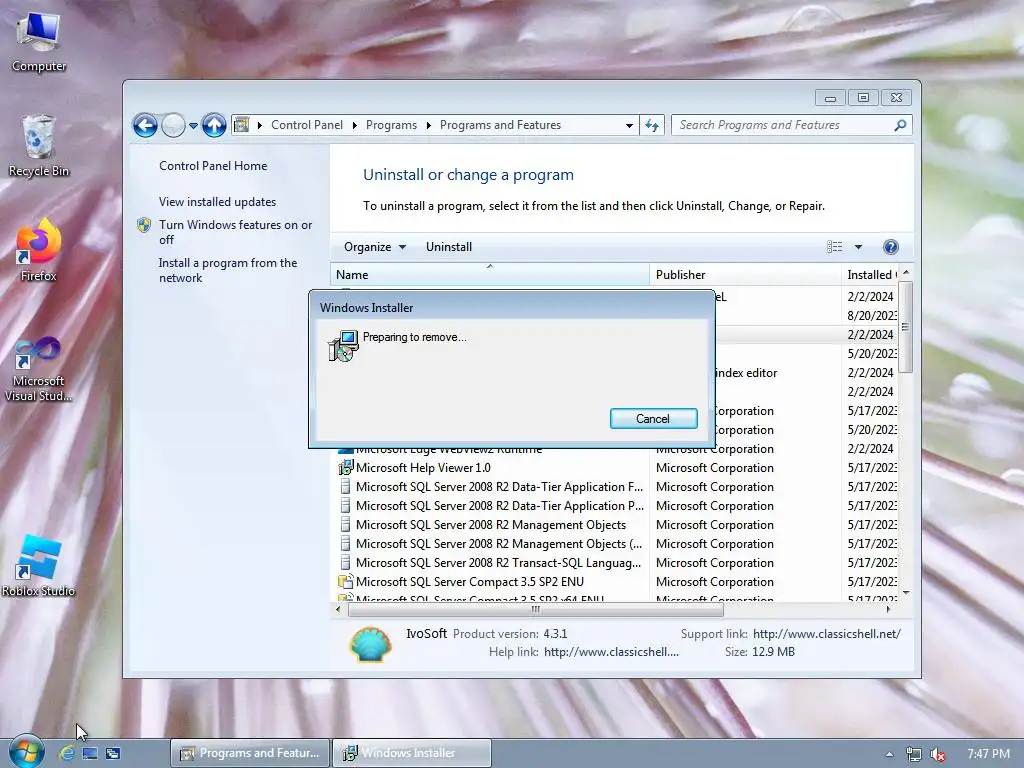This screenshot has height=768, width=1024.
Task: Click the search magnifier icon
Action: point(900,125)
